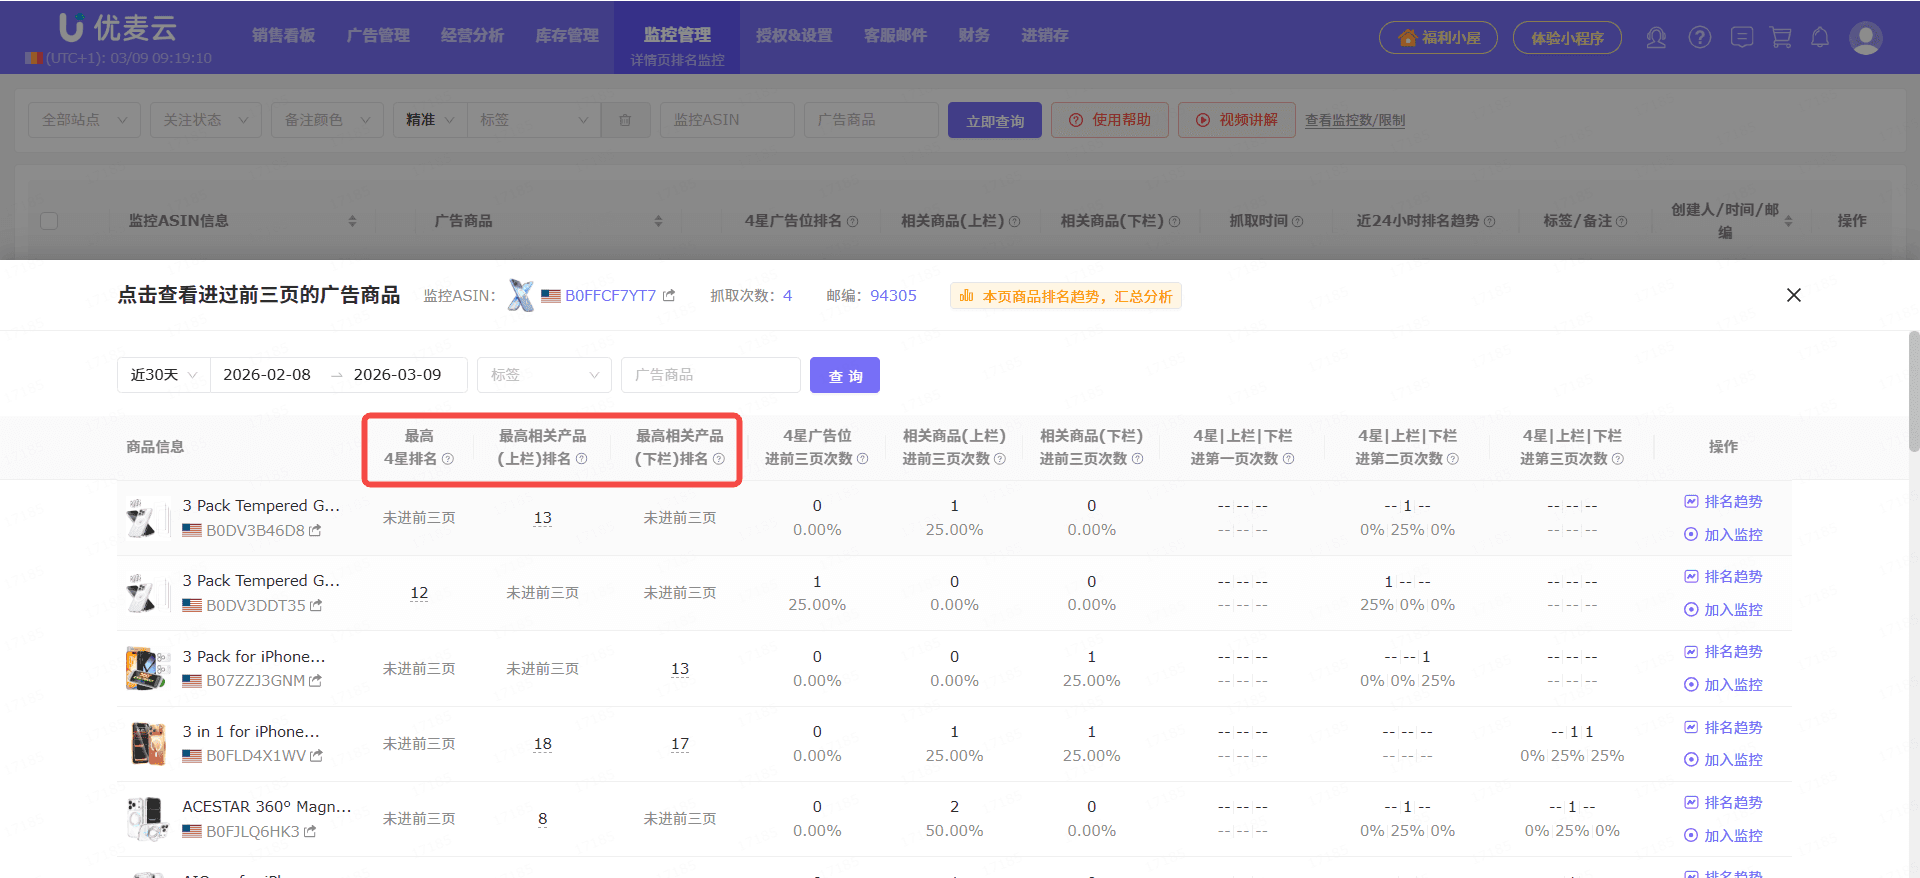The image size is (1920, 878).
Task: Click the 福利小屋 button
Action: pos(1438,38)
